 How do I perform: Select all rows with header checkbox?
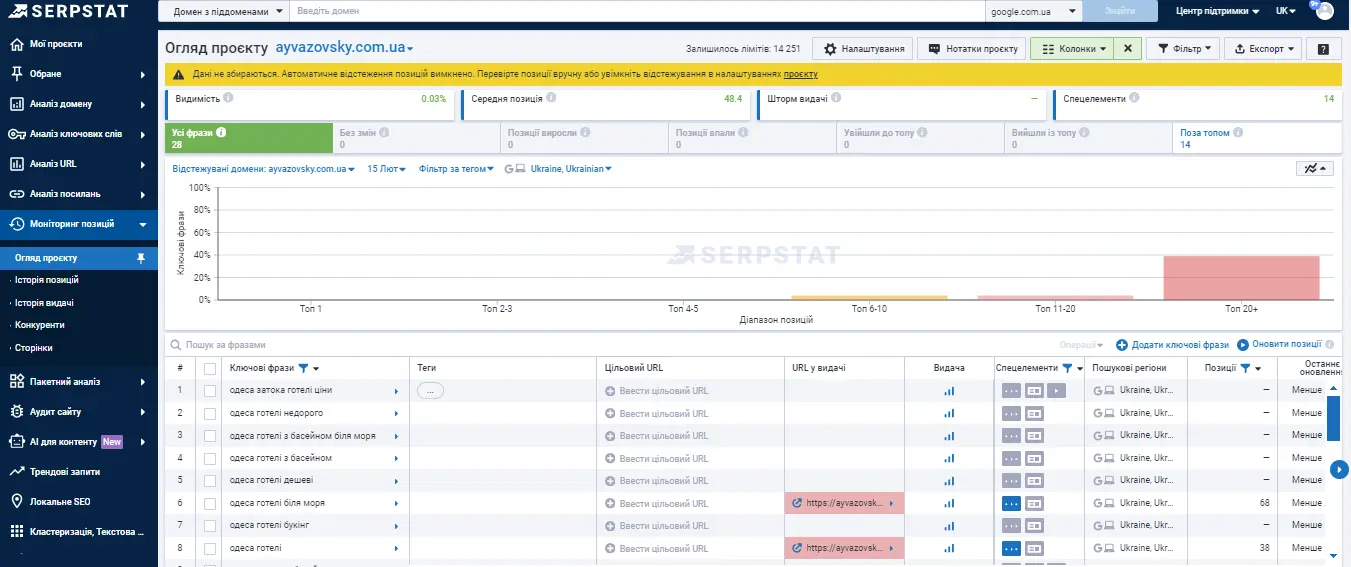(x=210, y=369)
